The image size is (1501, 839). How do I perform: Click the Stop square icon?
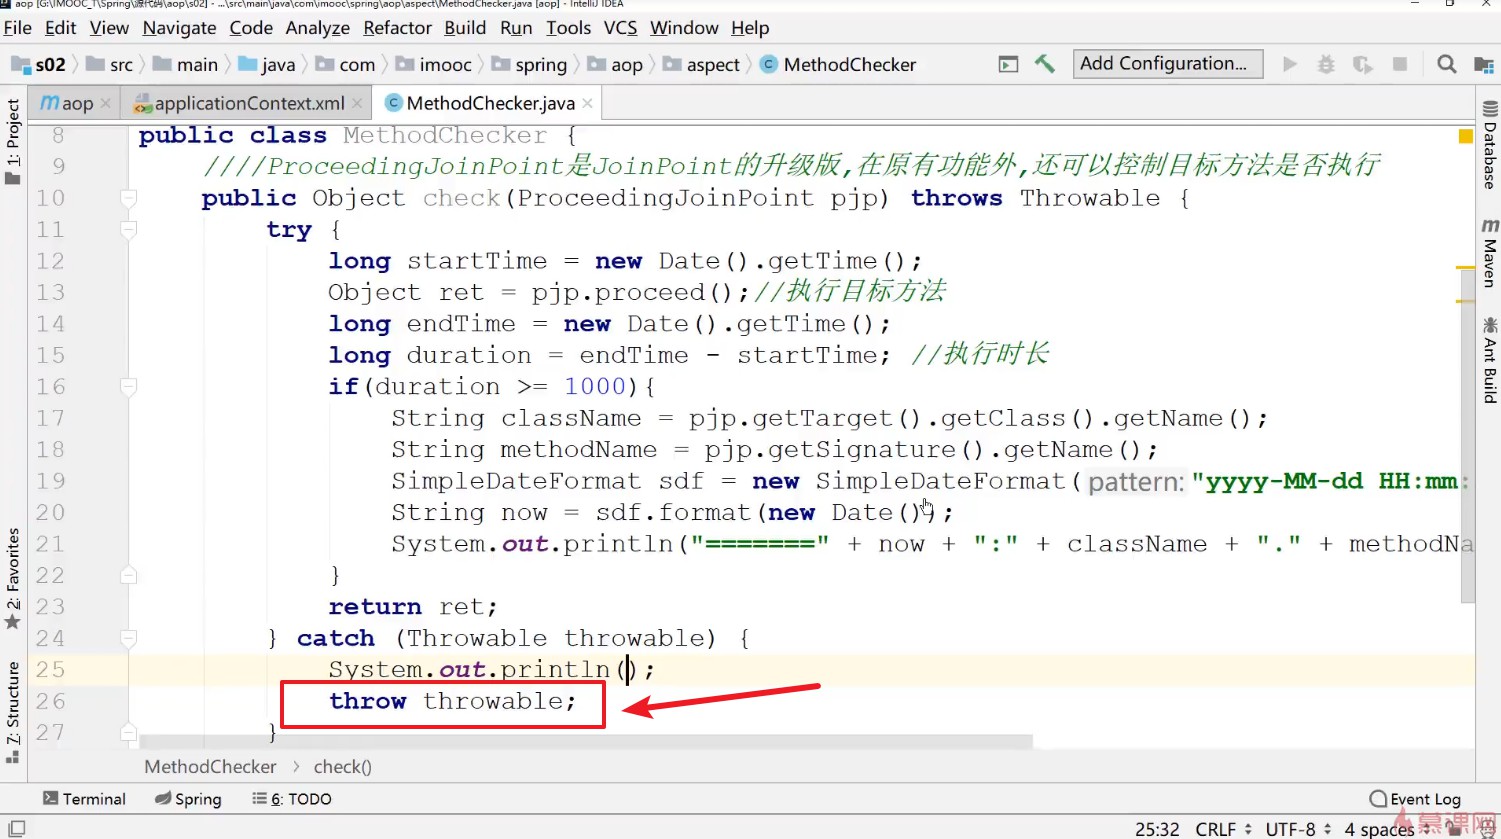(x=1400, y=64)
